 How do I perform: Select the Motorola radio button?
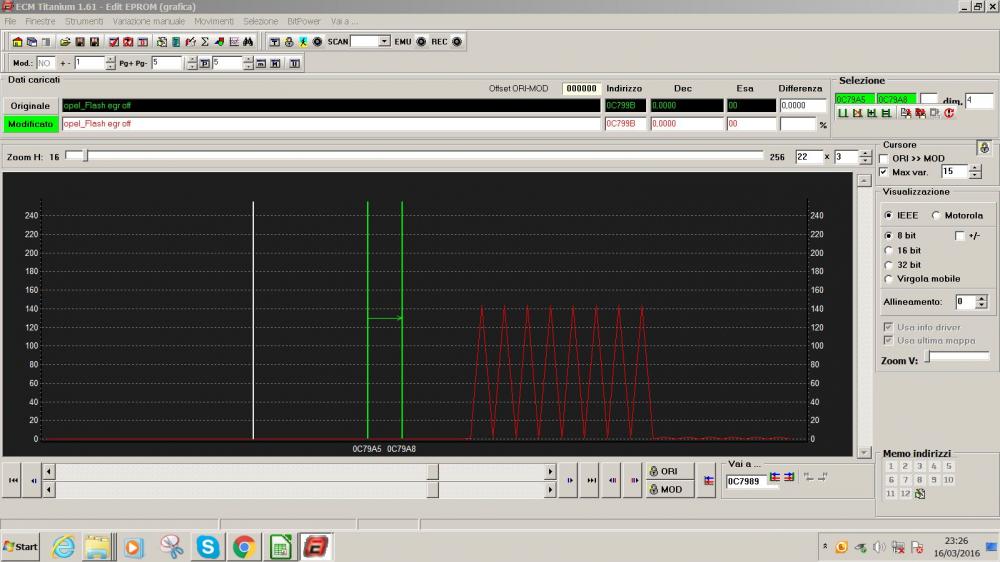click(936, 216)
